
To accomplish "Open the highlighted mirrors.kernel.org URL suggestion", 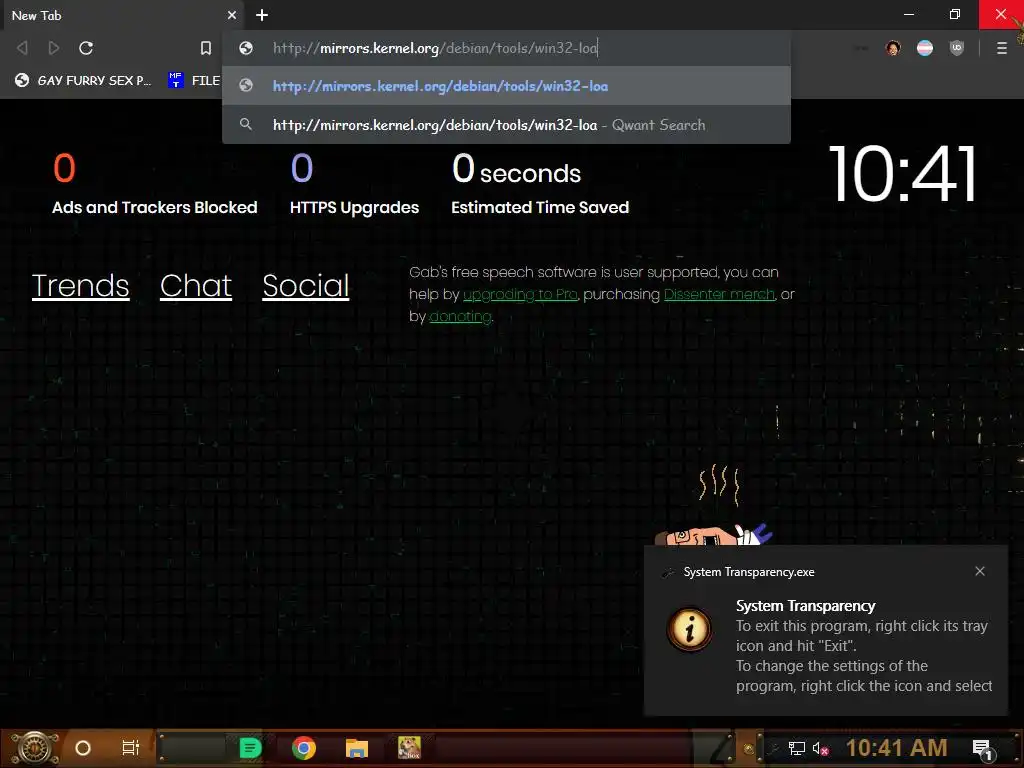I will [x=506, y=86].
